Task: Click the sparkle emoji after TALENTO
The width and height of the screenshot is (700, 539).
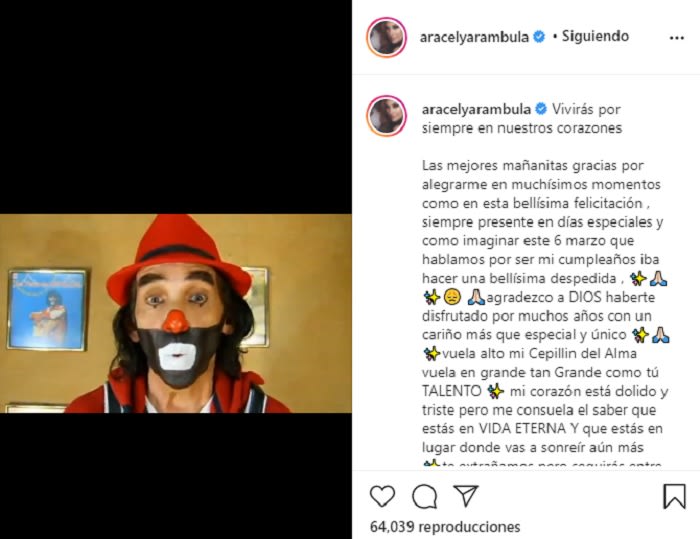Action: [x=496, y=391]
